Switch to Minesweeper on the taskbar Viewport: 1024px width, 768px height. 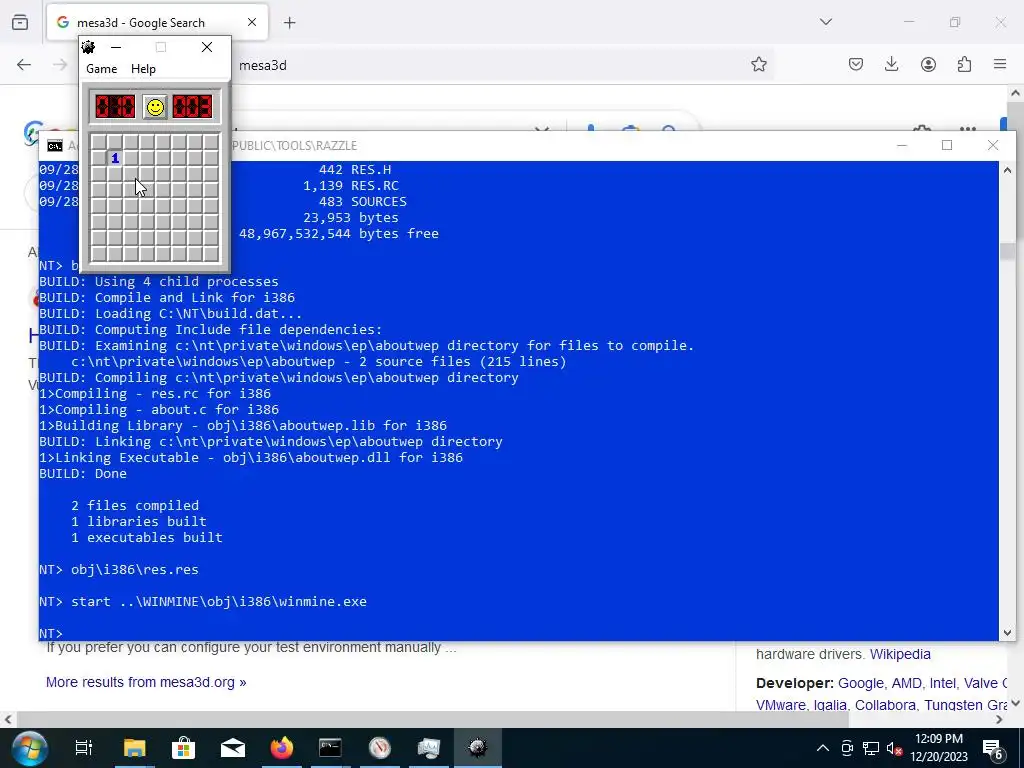[477, 748]
